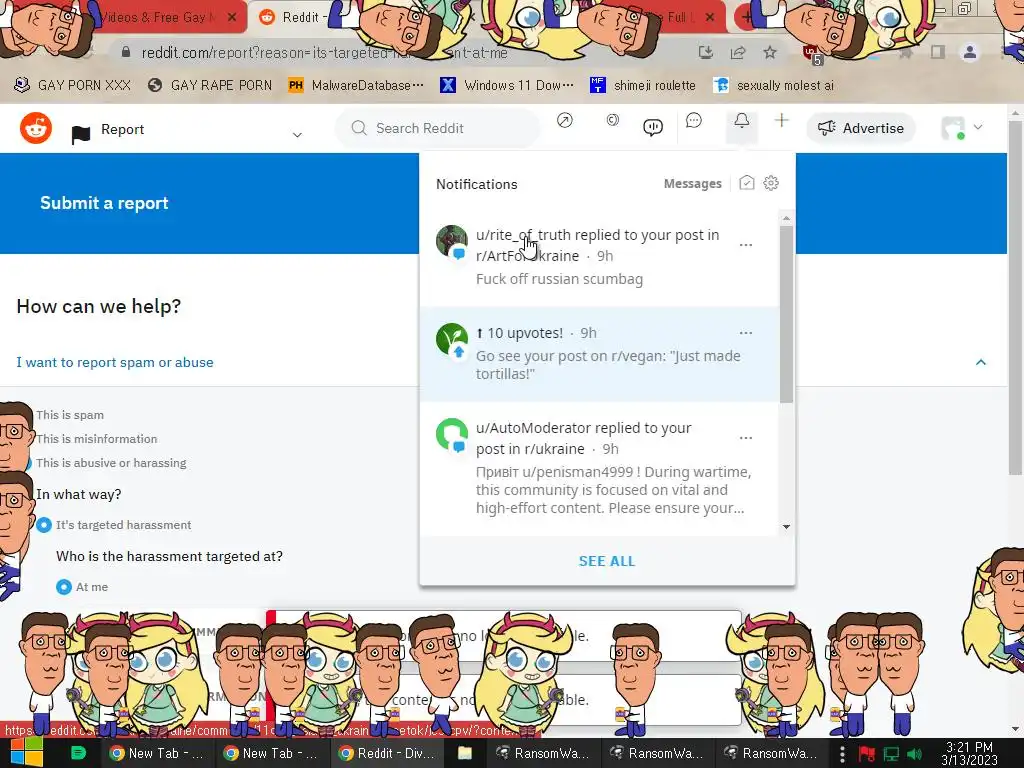Click the red extension icon with badge 5
1024x768 pixels.
812,54
